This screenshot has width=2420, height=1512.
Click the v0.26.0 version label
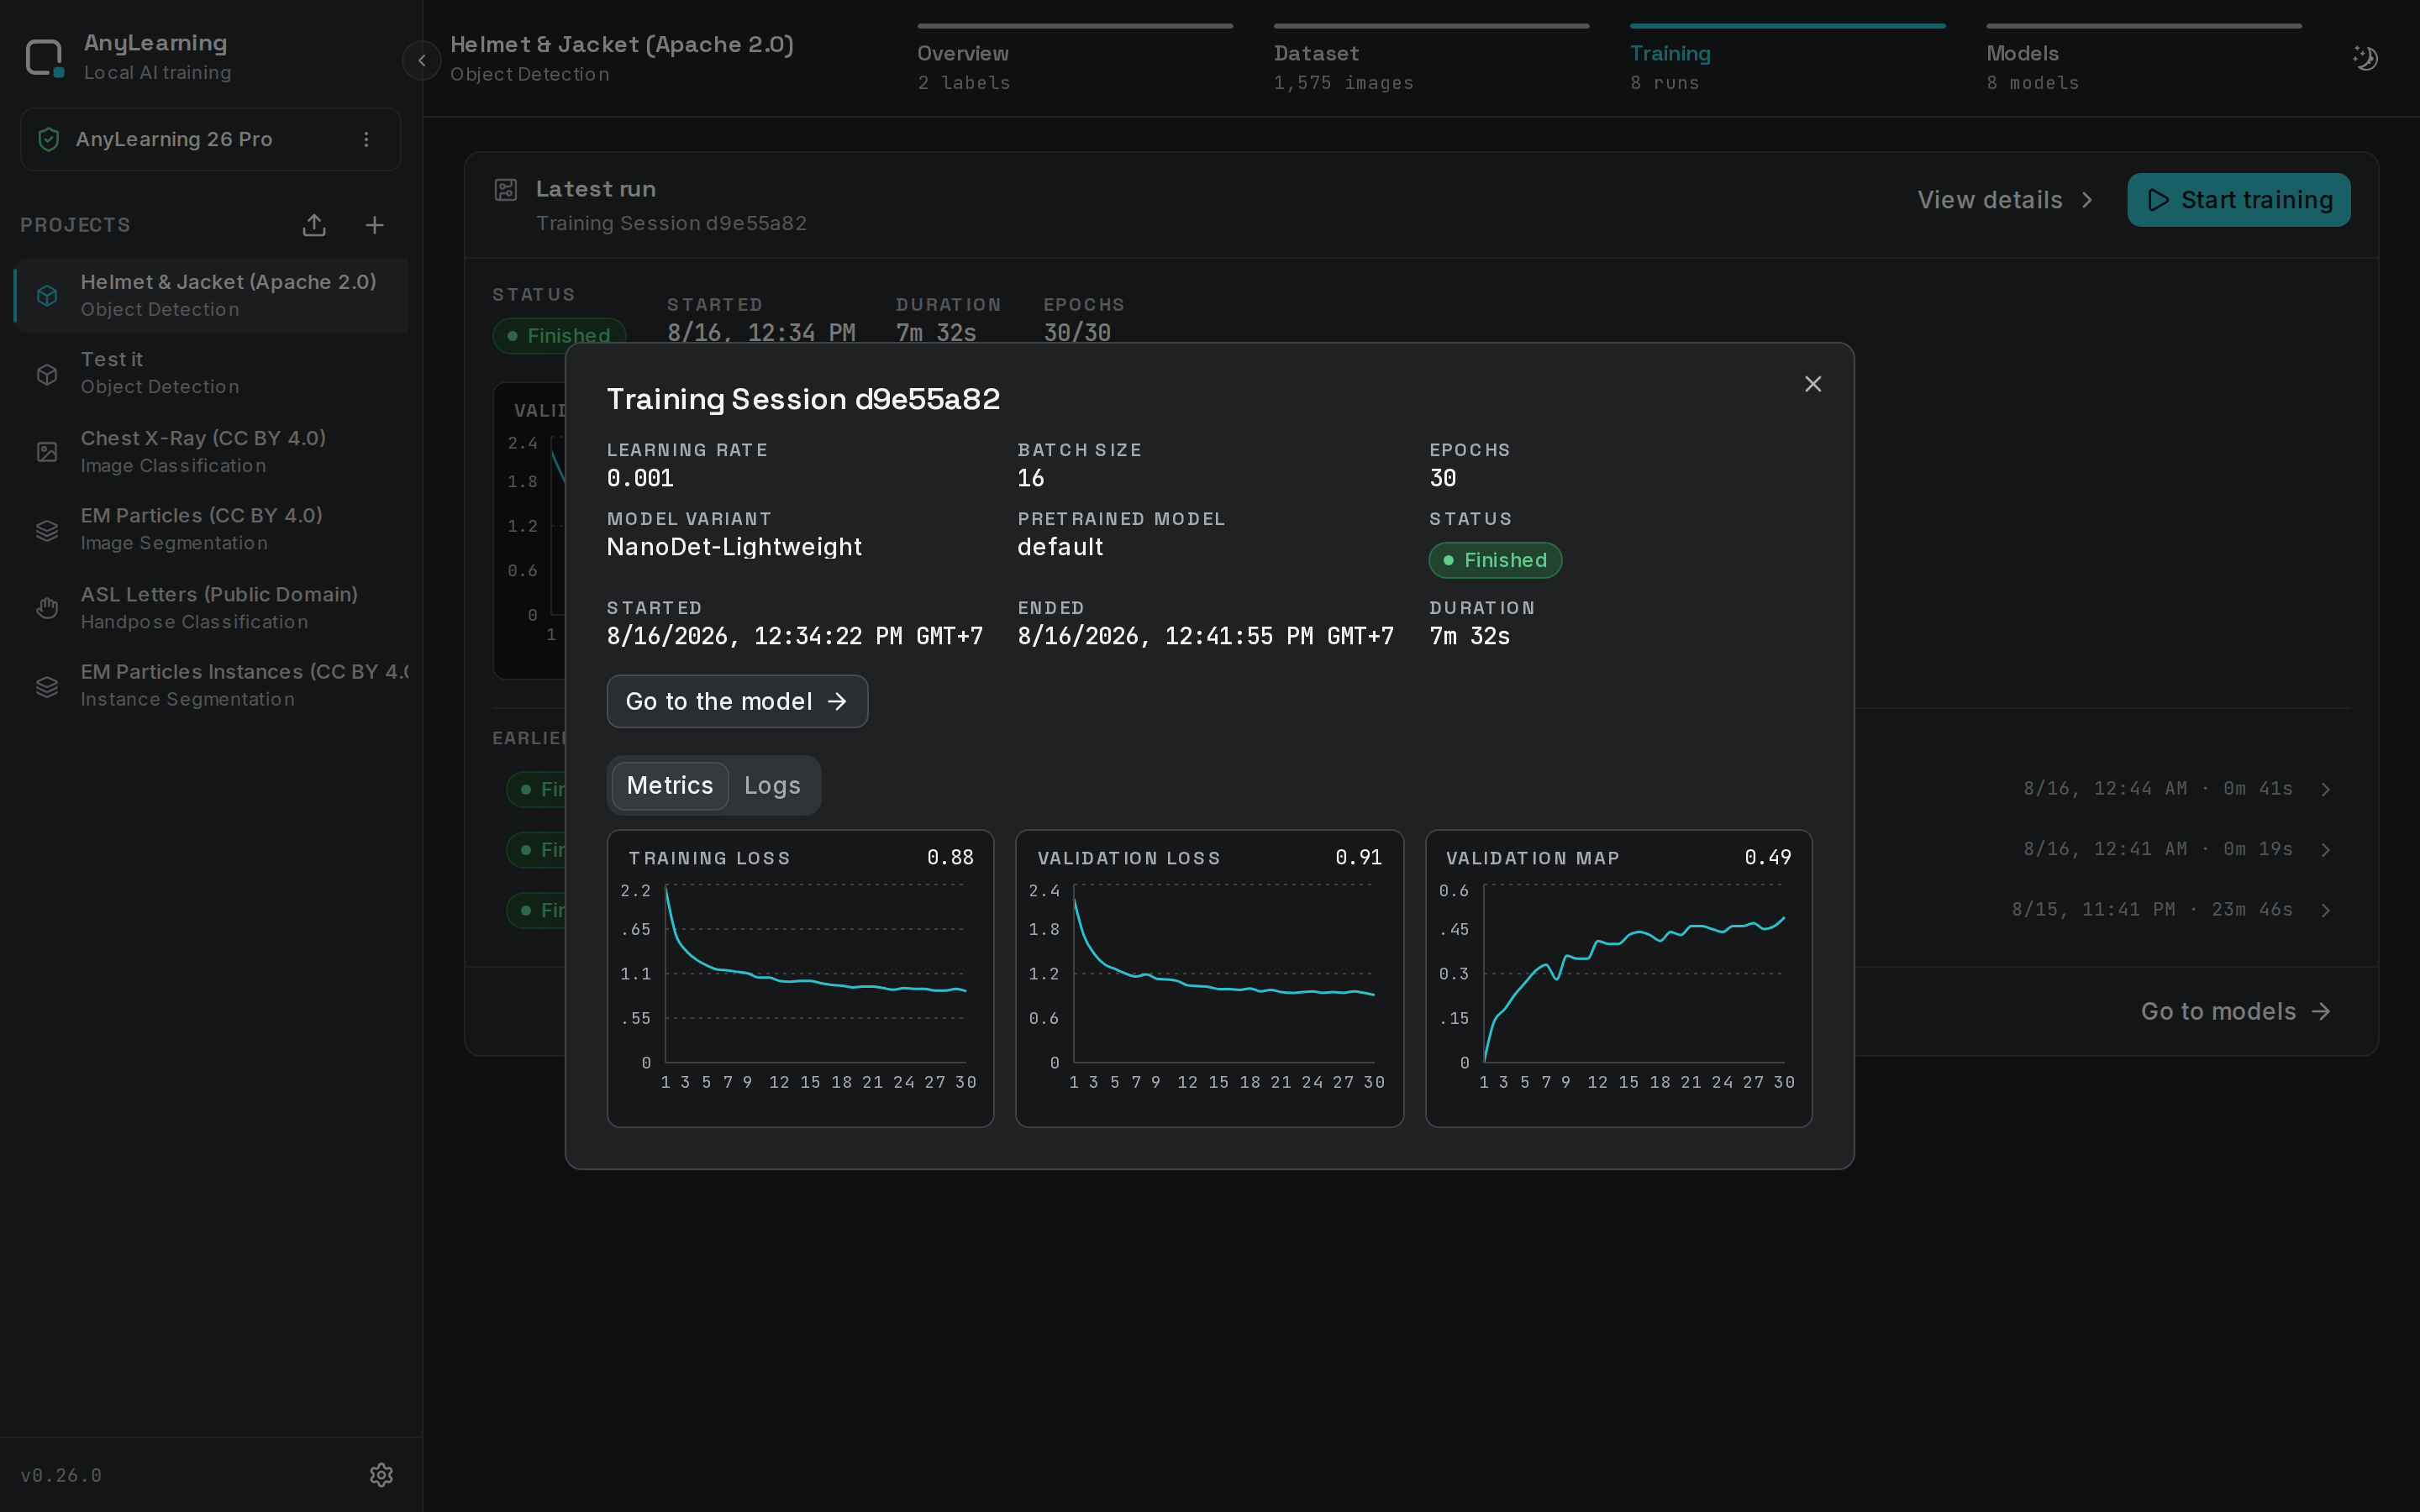click(61, 1475)
